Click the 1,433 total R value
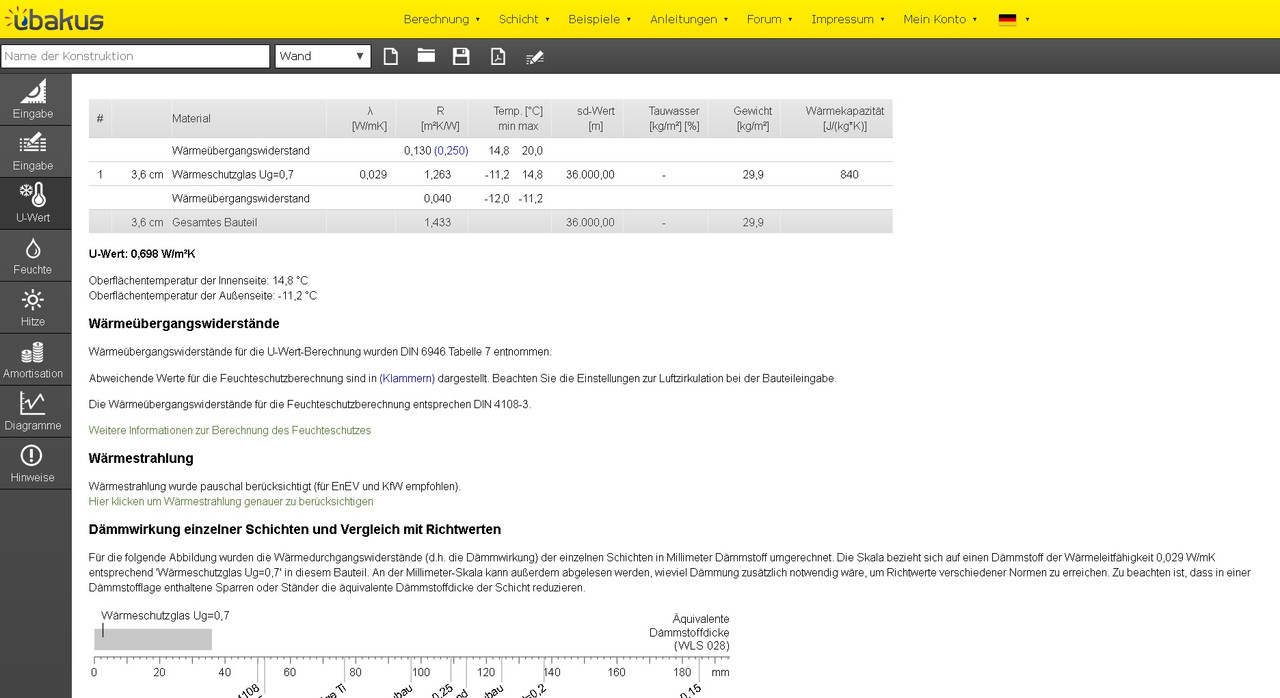Viewport: 1280px width, 698px height. [437, 223]
